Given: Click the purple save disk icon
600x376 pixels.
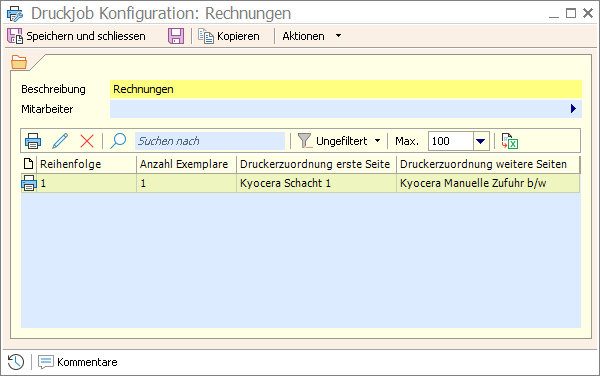Looking at the screenshot, I should (x=176, y=36).
